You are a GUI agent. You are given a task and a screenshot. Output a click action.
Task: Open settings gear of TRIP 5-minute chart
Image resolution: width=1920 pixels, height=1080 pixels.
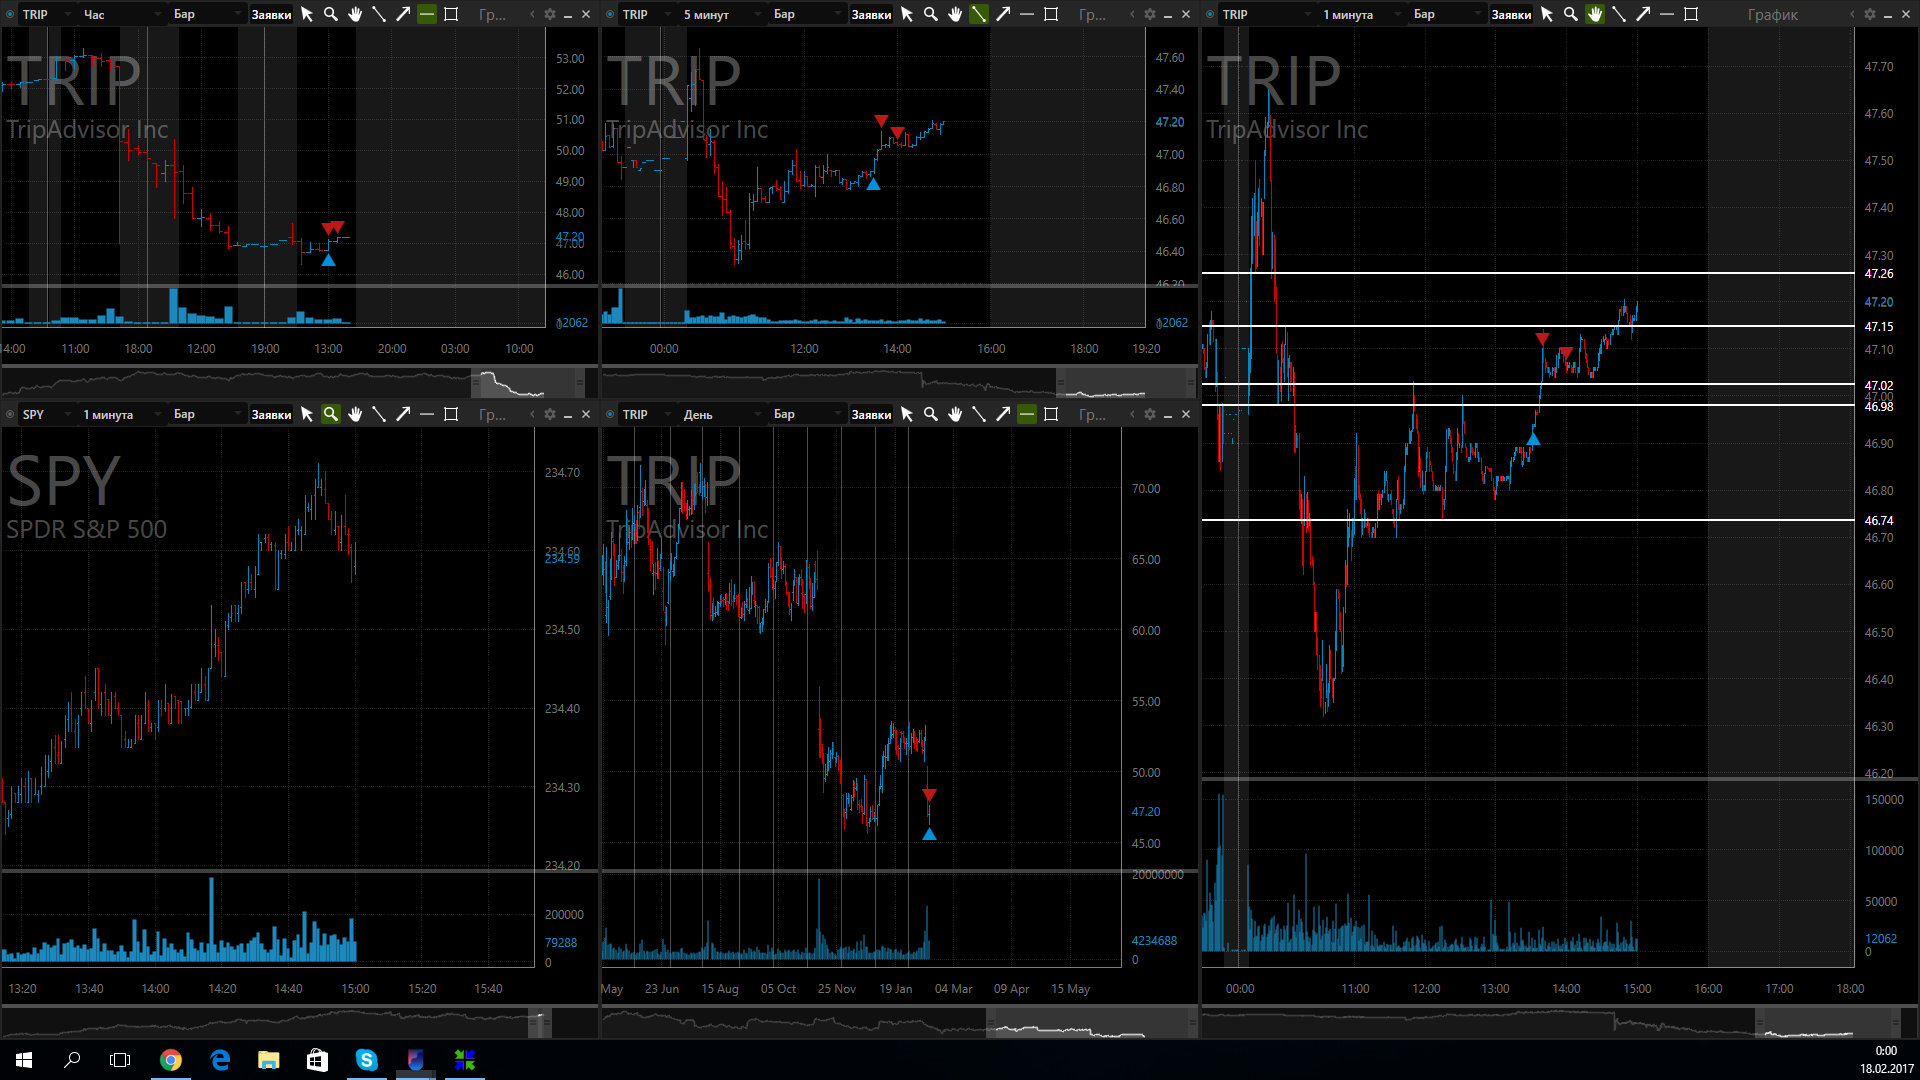pyautogui.click(x=1150, y=14)
